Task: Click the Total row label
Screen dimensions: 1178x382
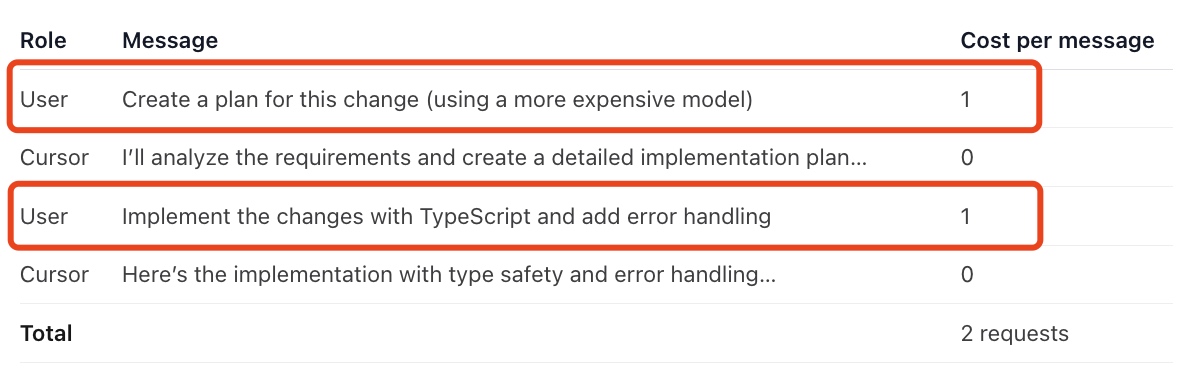Action: [46, 333]
